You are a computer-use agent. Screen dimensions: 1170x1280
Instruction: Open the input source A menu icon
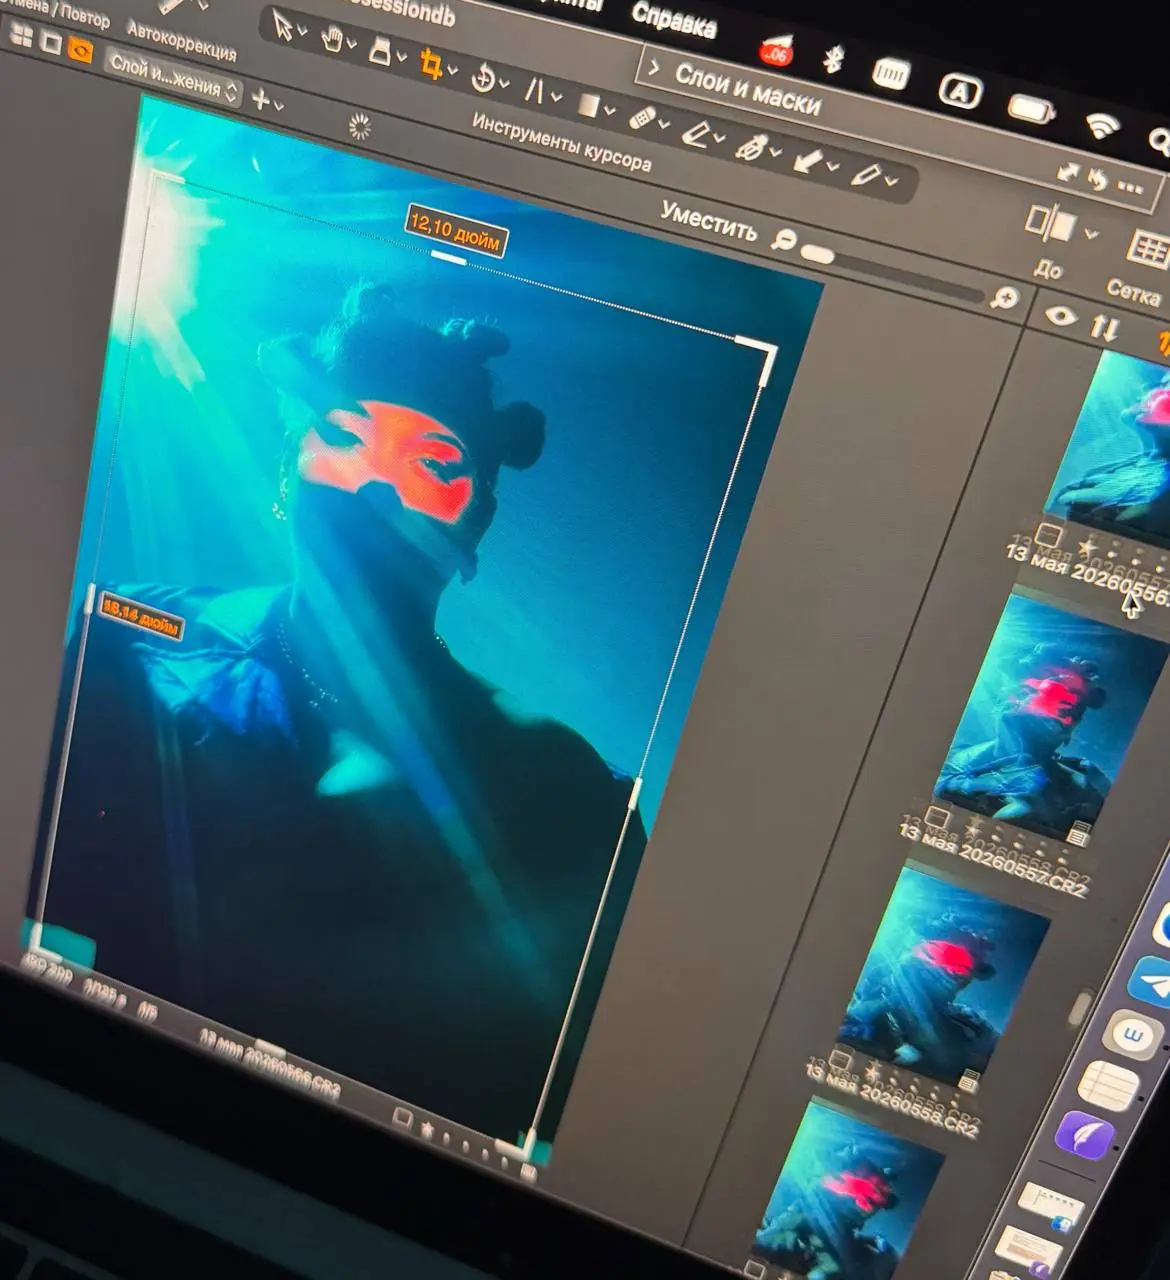pyautogui.click(x=959, y=93)
